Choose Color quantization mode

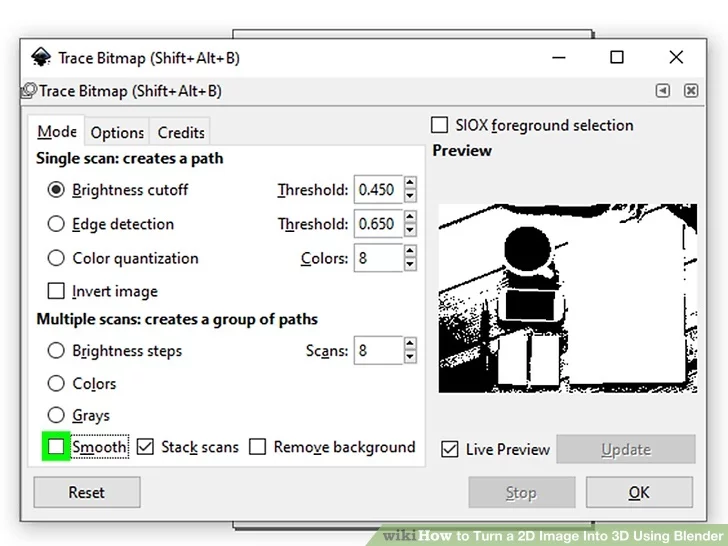[57, 258]
